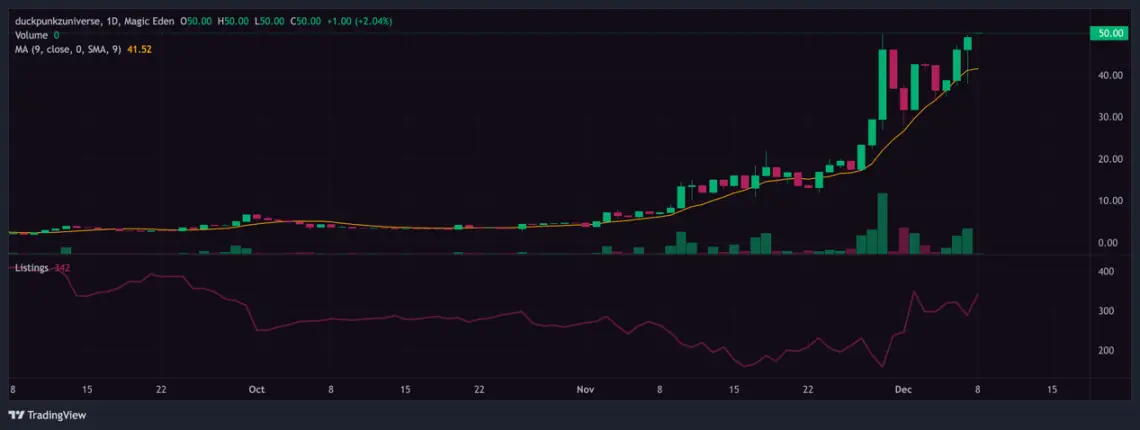Select 10.00 on the price axis
Image resolution: width=1140 pixels, height=430 pixels.
click(1107, 201)
